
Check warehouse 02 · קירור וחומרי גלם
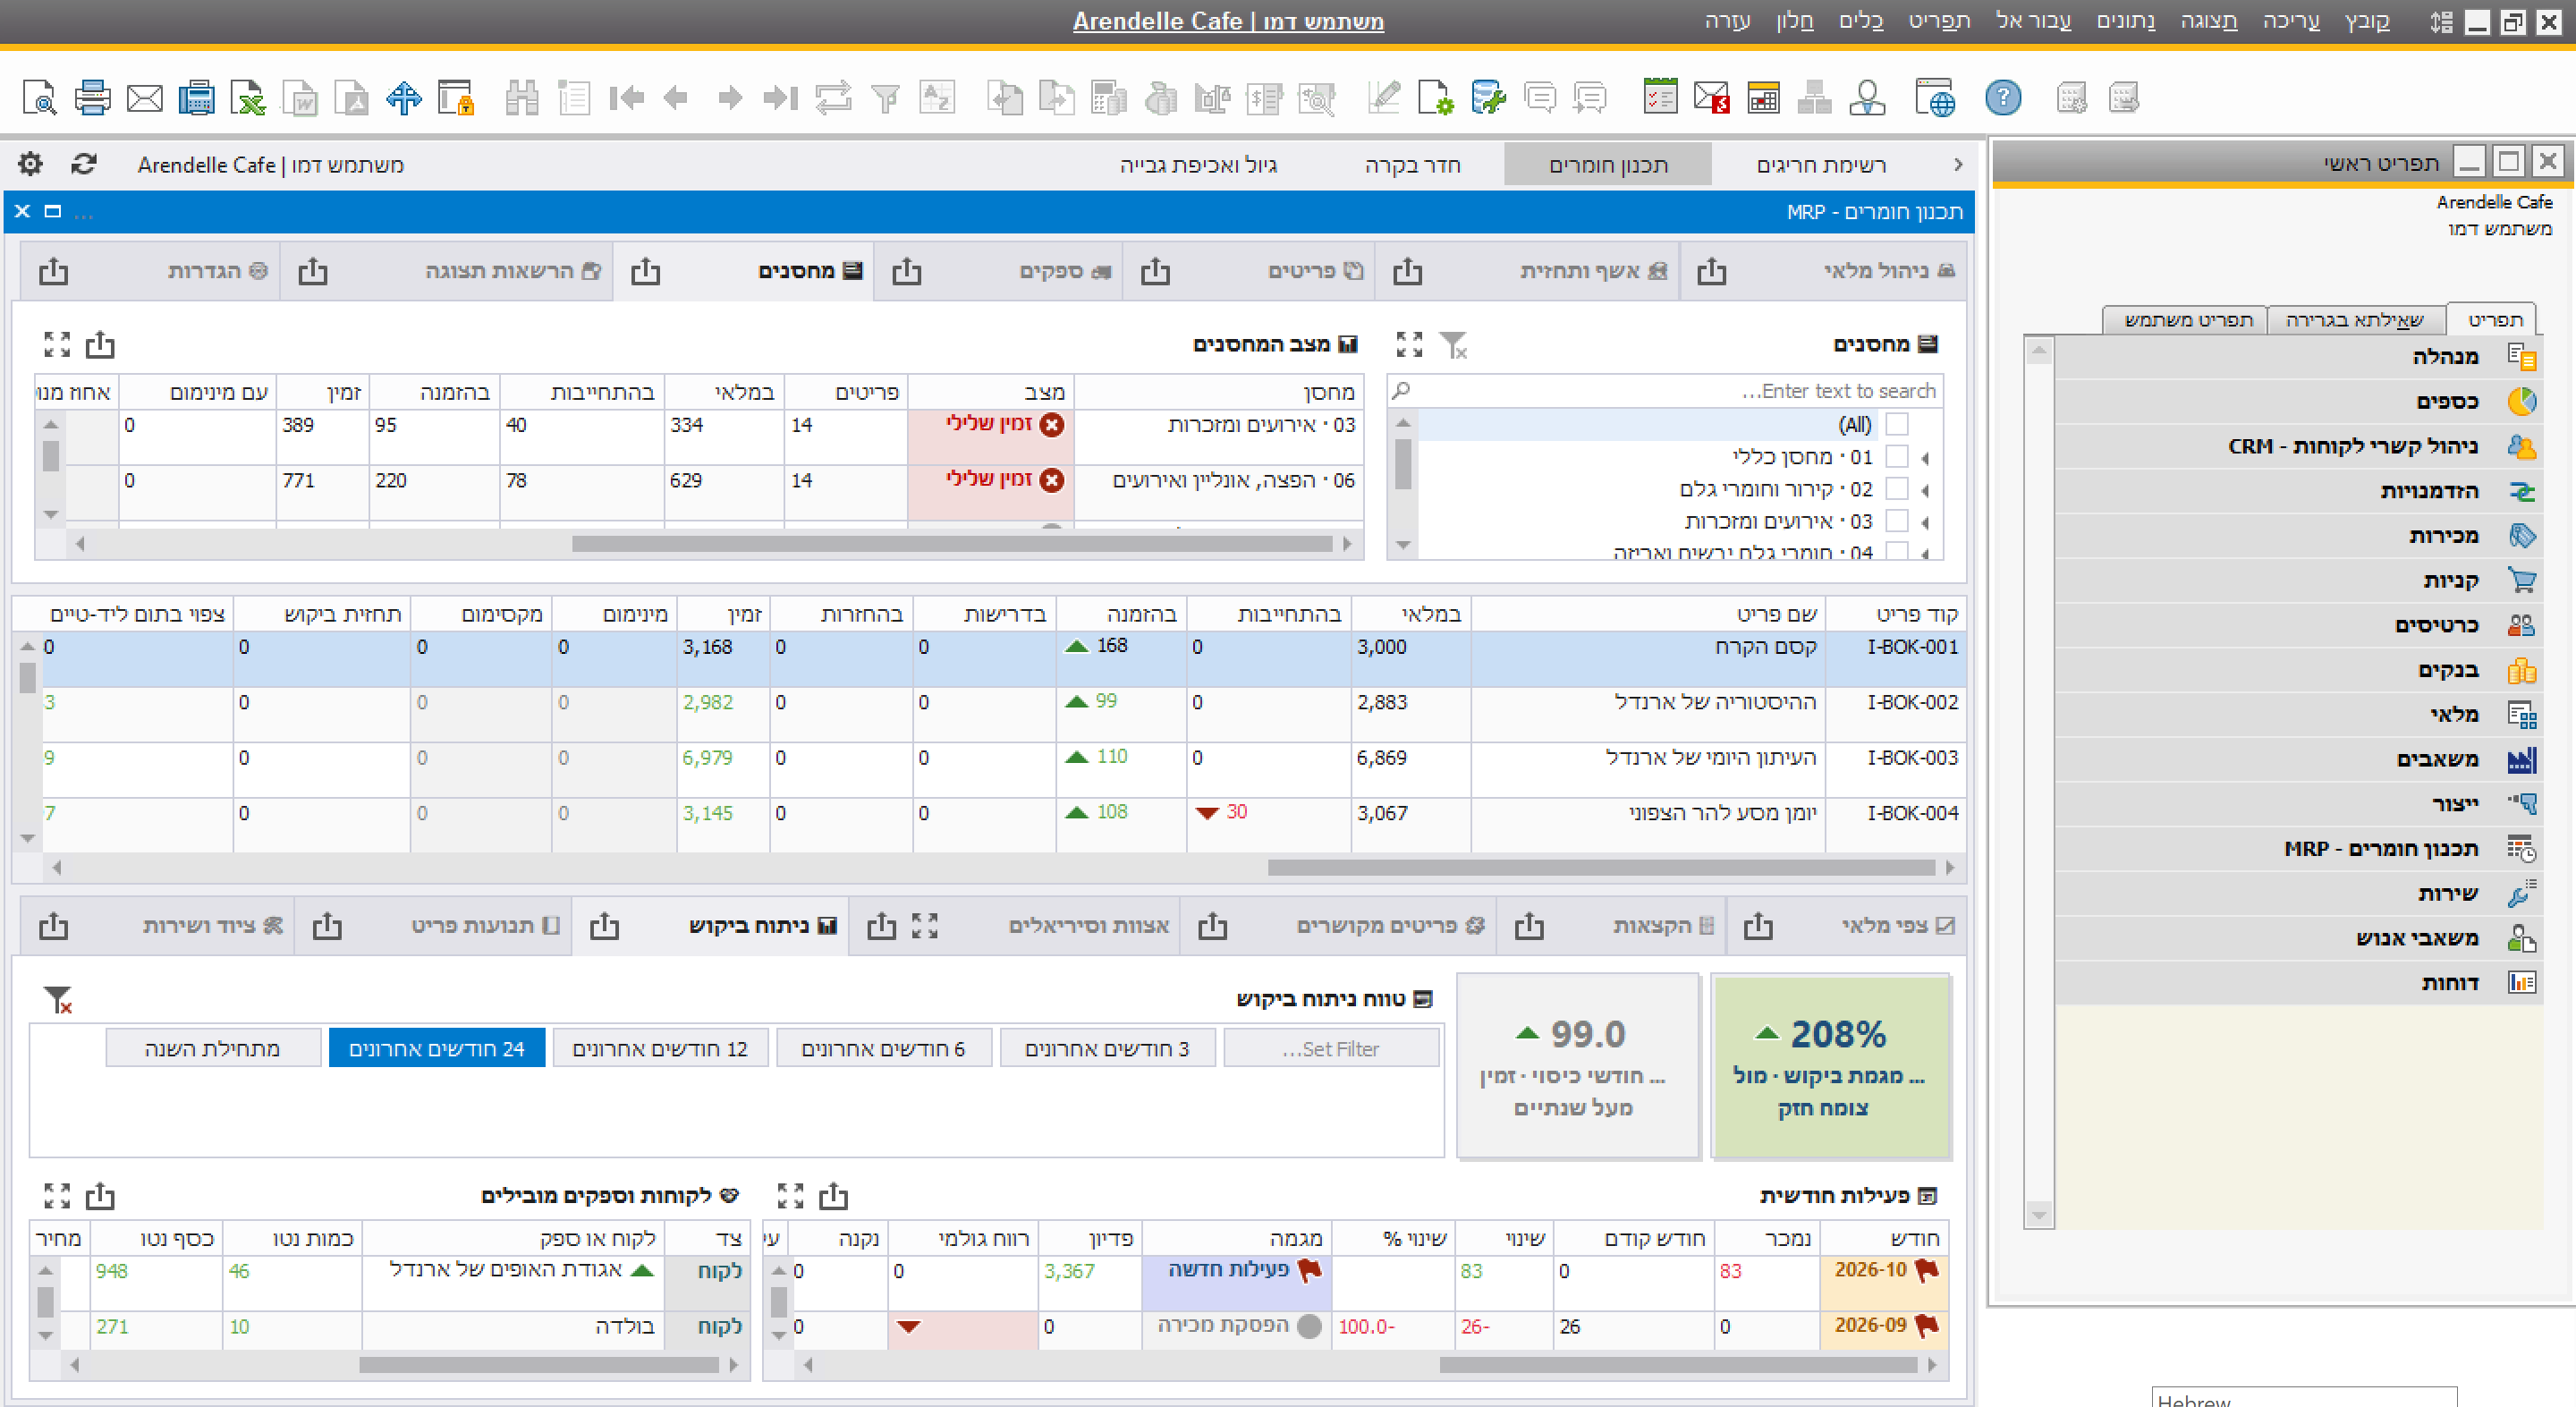[x=1896, y=489]
